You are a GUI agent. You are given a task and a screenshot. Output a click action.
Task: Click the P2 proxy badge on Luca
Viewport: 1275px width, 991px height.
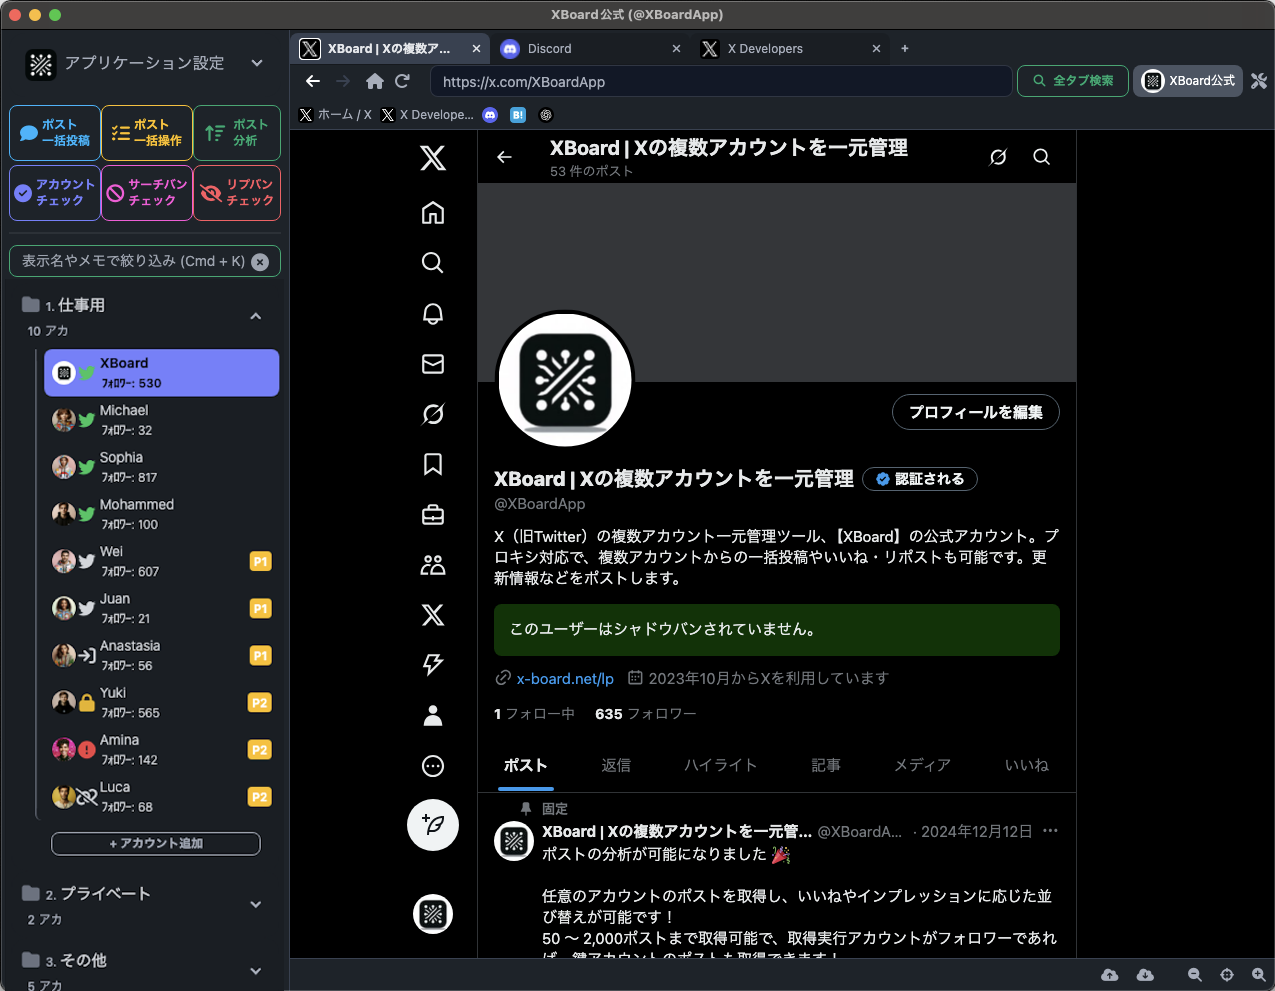(260, 797)
